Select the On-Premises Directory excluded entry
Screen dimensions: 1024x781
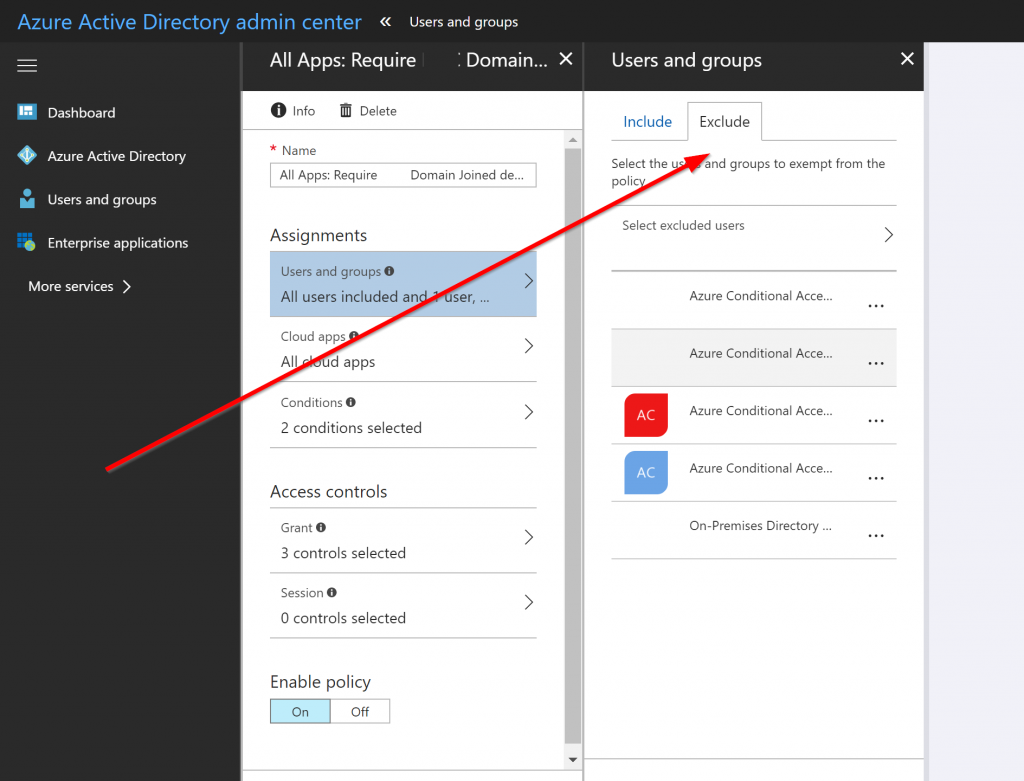coord(754,530)
